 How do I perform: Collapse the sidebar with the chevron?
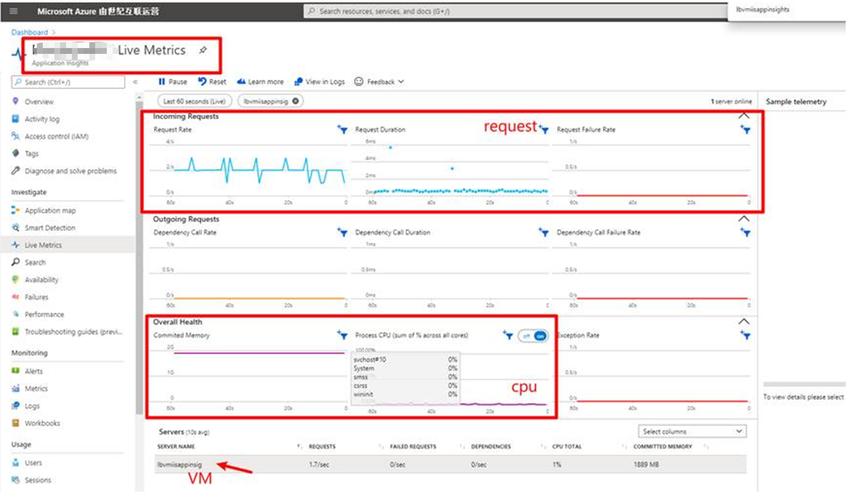click(x=135, y=82)
